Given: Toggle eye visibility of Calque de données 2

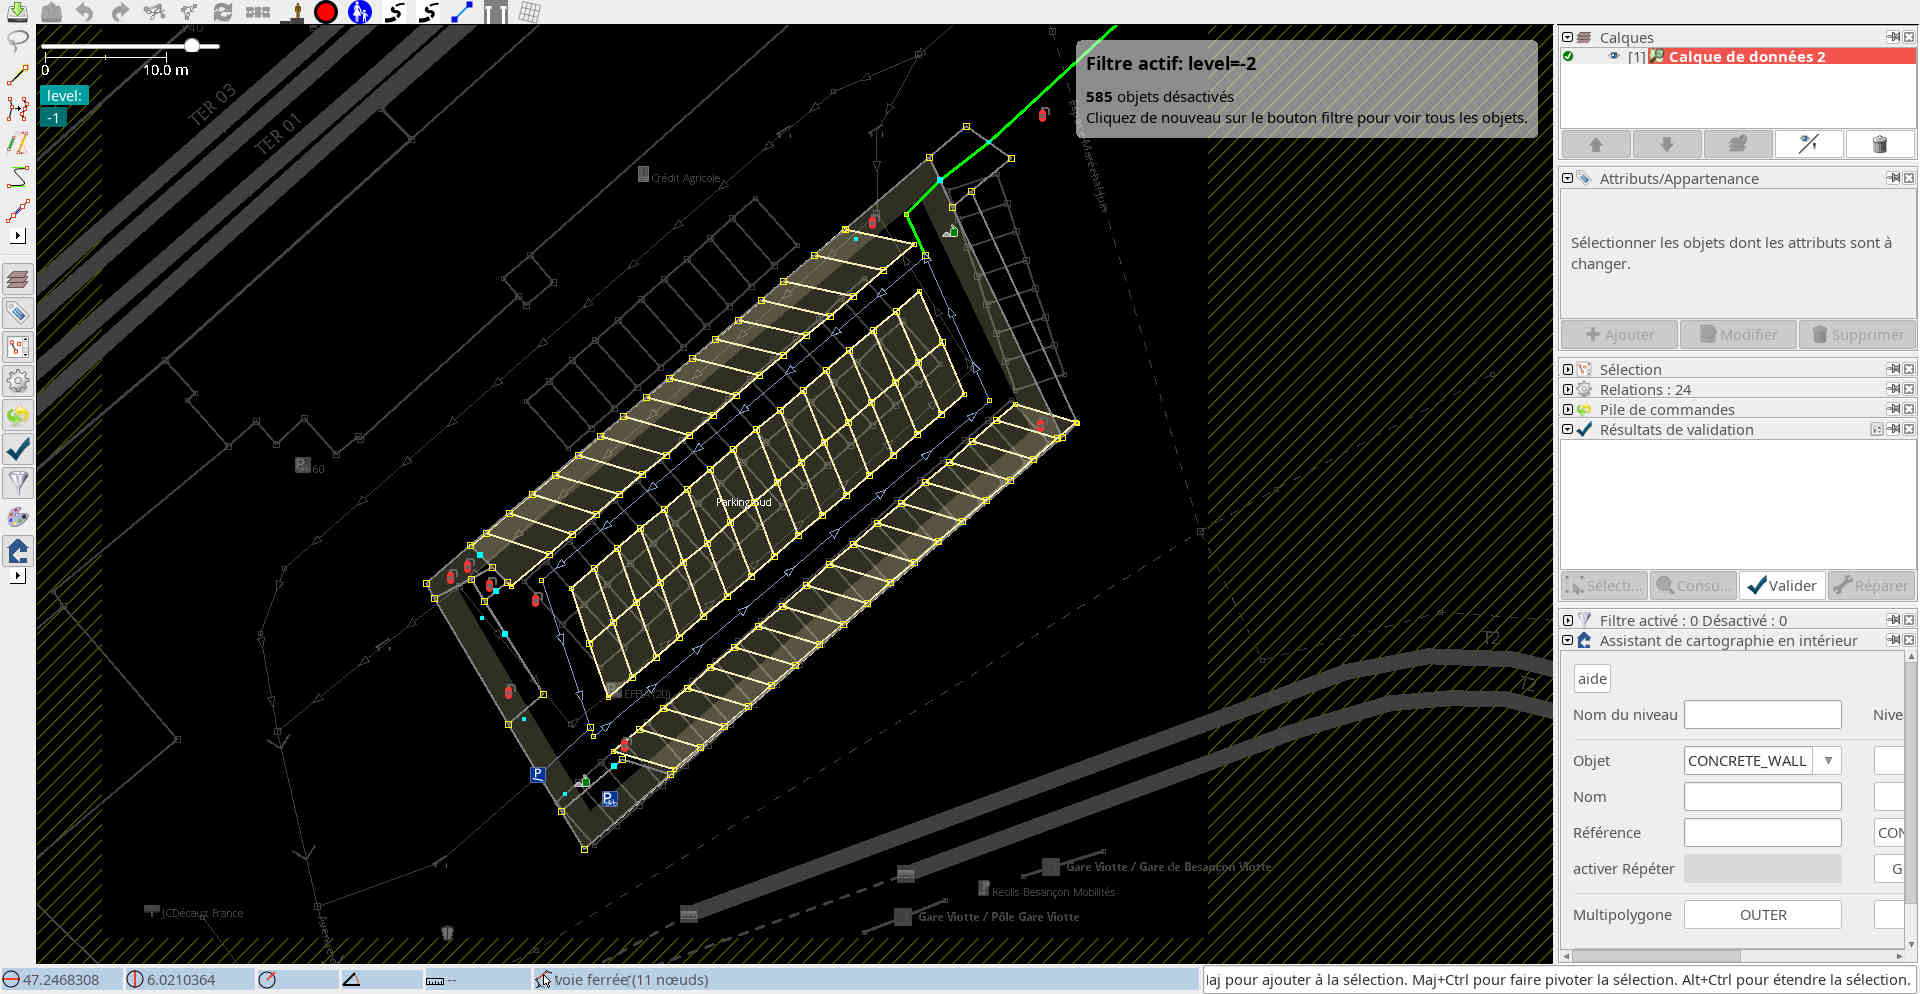Looking at the screenshot, I should [1613, 57].
